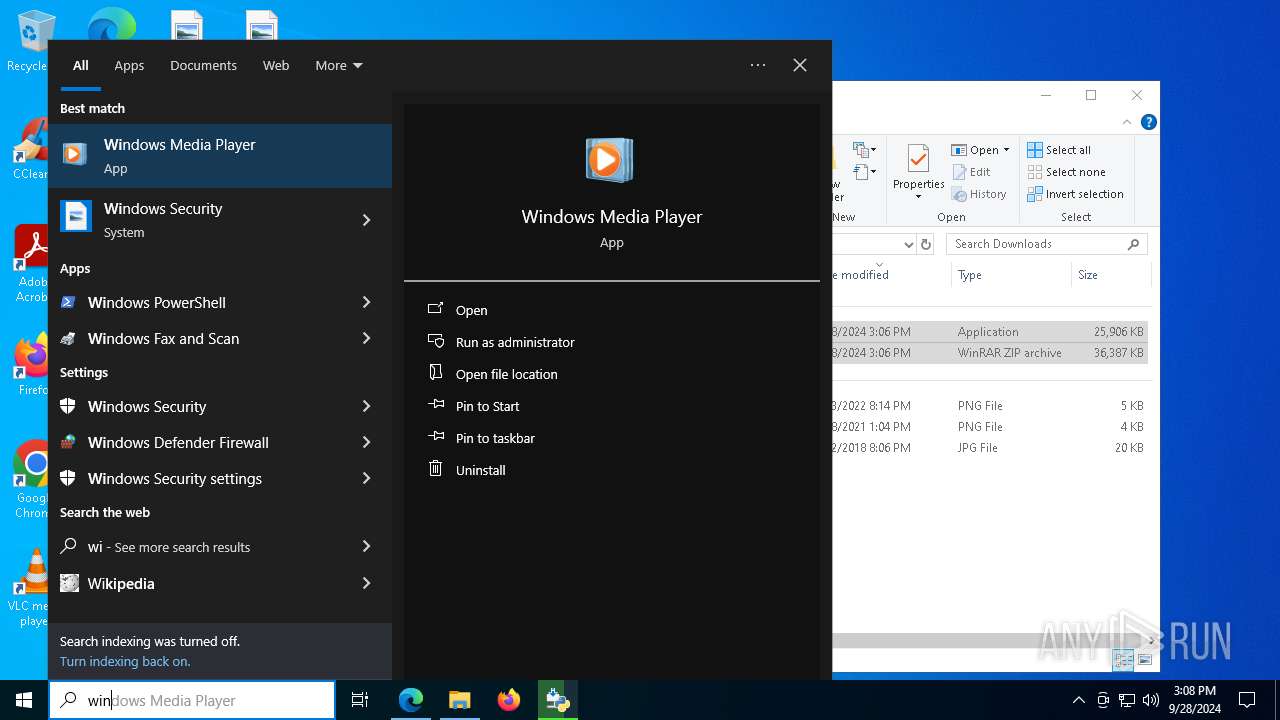Click Turn indexing back on link
The image size is (1280, 720).
125,661
